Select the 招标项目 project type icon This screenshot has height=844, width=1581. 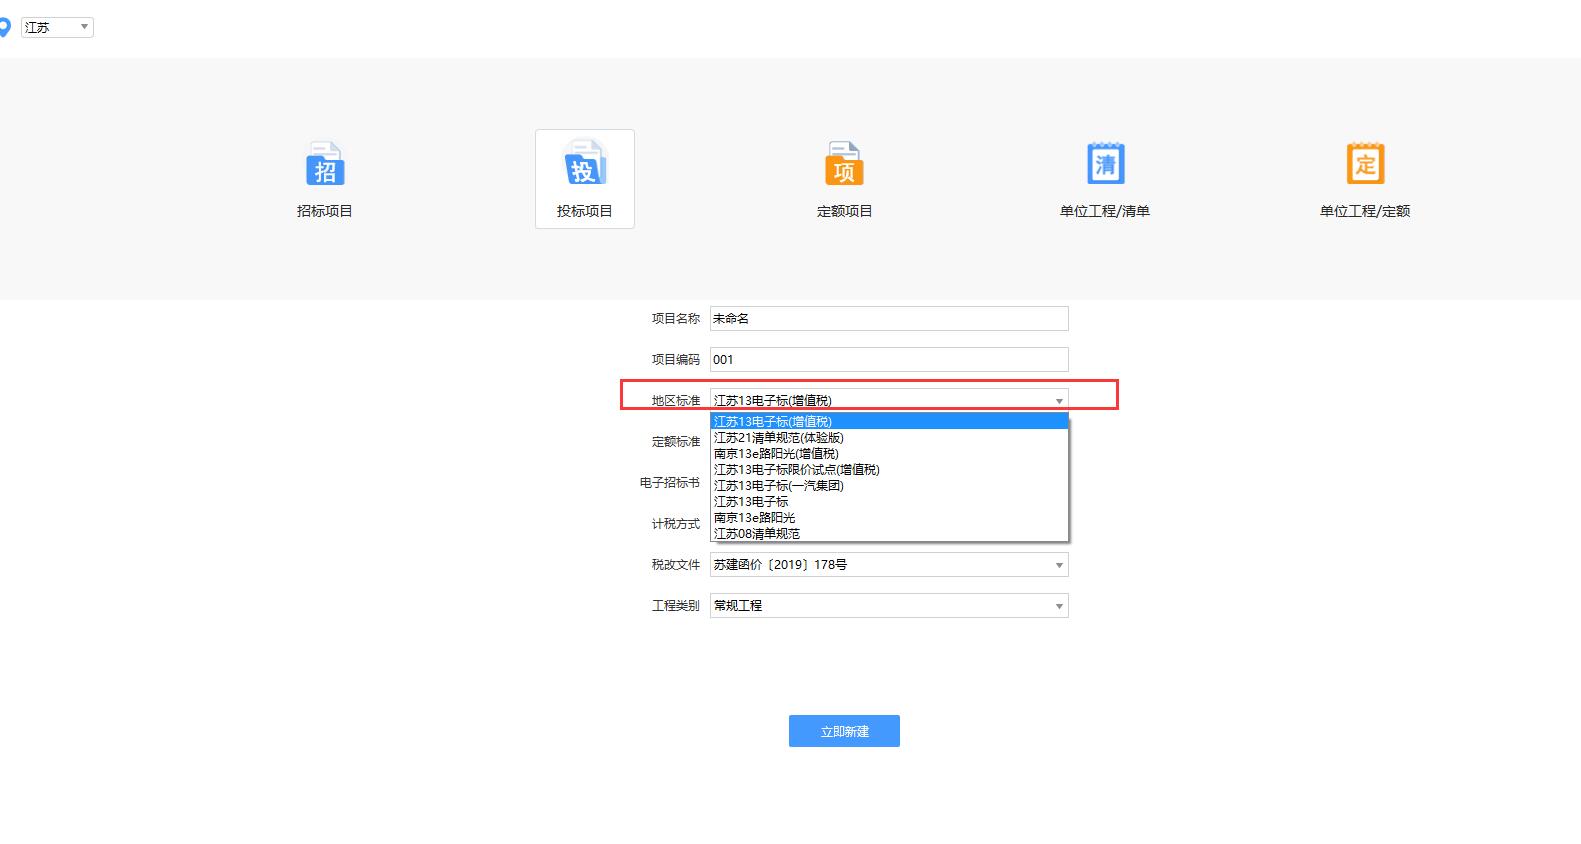[x=325, y=164]
